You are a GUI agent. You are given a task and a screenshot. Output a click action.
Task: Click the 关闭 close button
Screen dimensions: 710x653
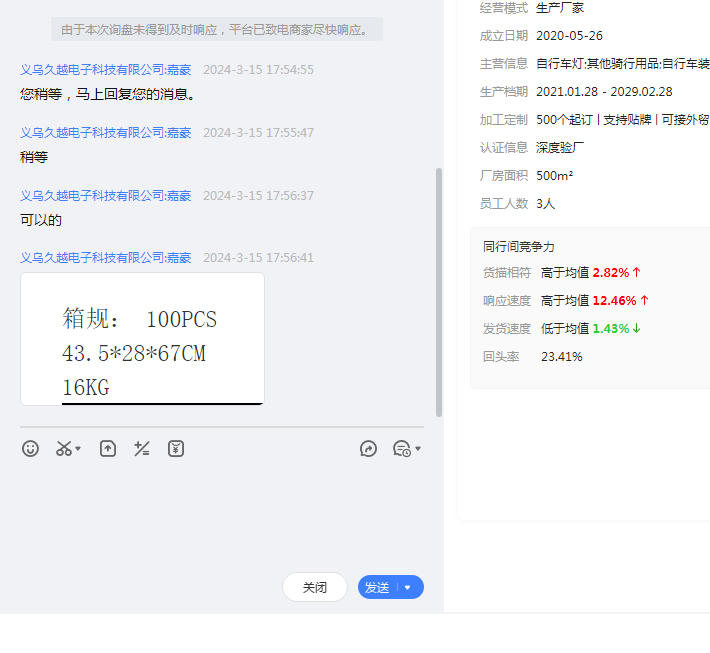tap(314, 587)
